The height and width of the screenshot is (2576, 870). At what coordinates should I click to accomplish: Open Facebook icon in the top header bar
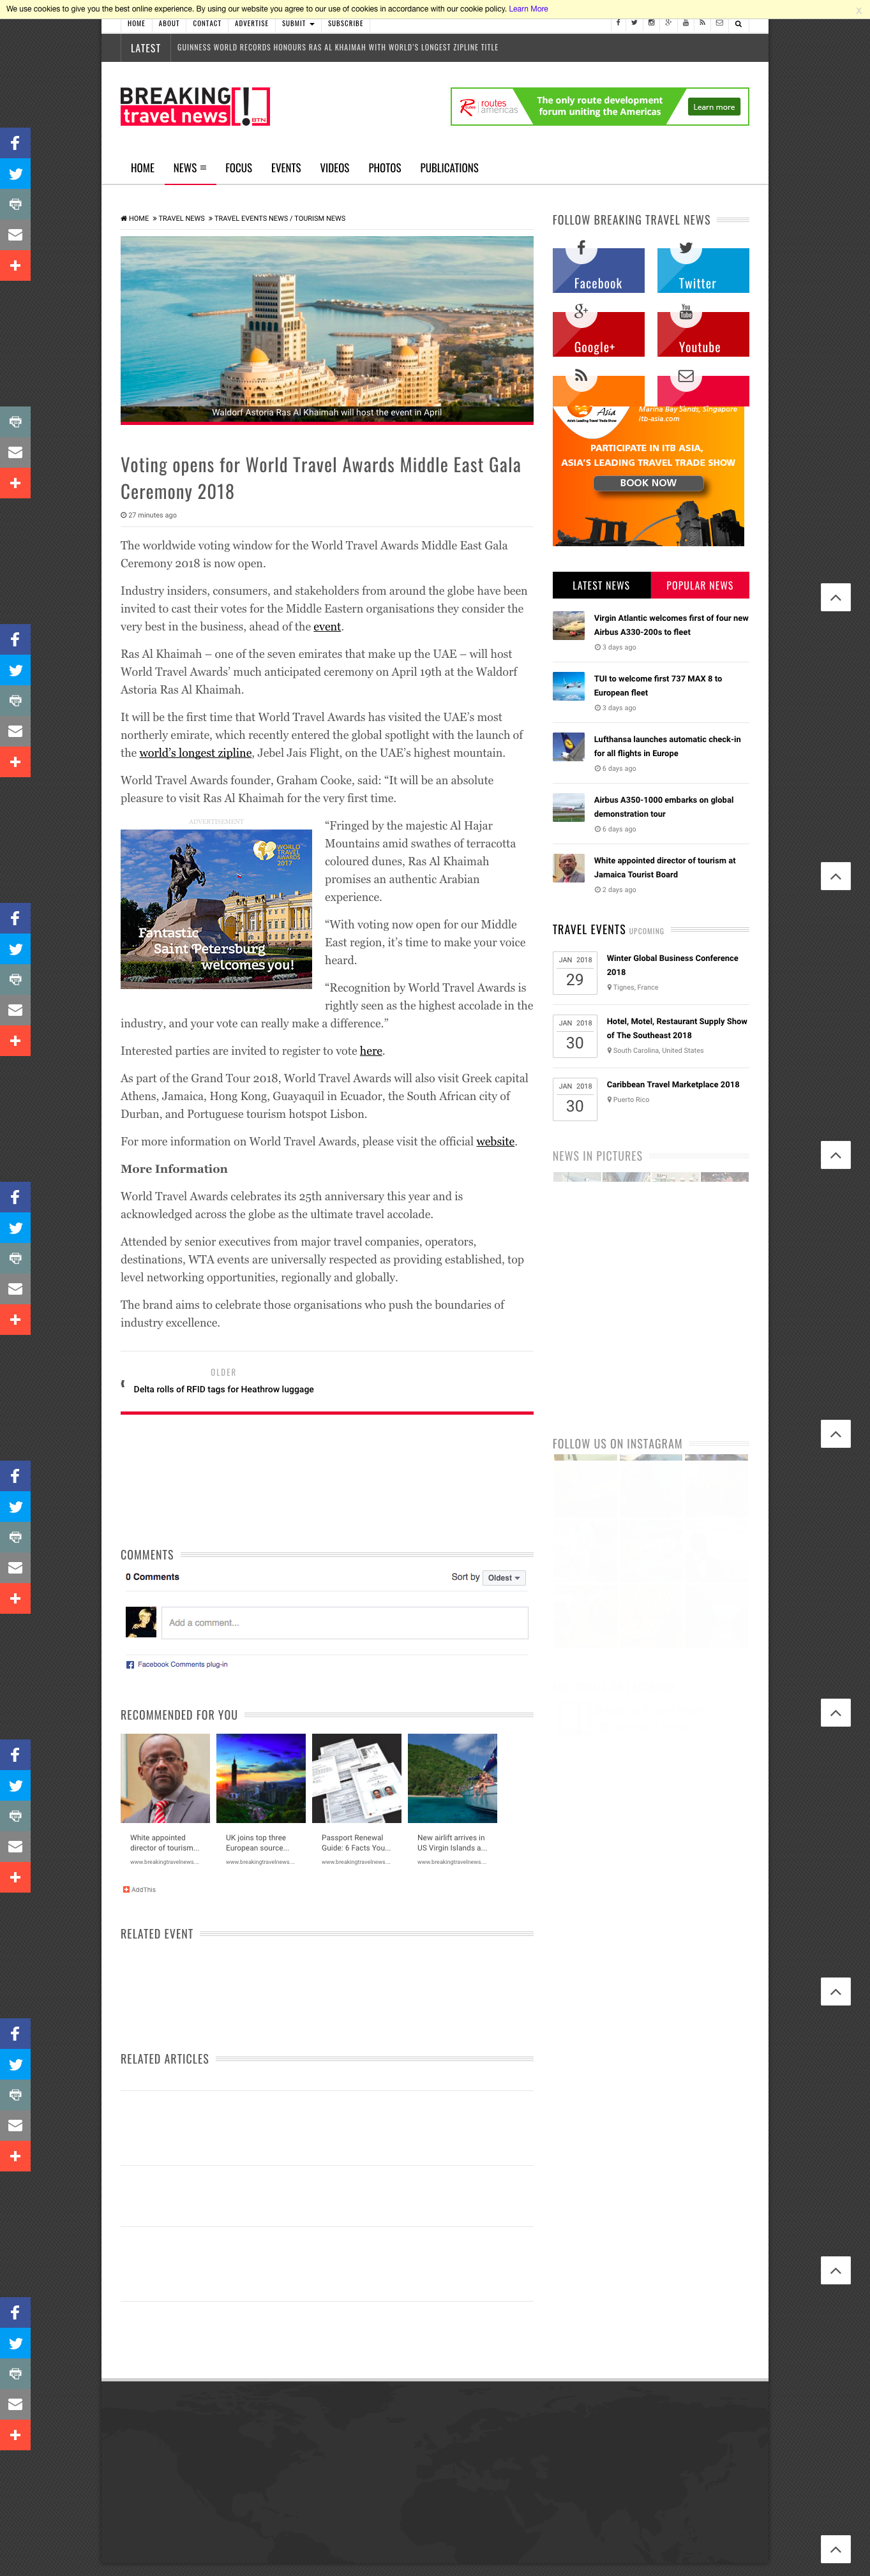tap(617, 23)
